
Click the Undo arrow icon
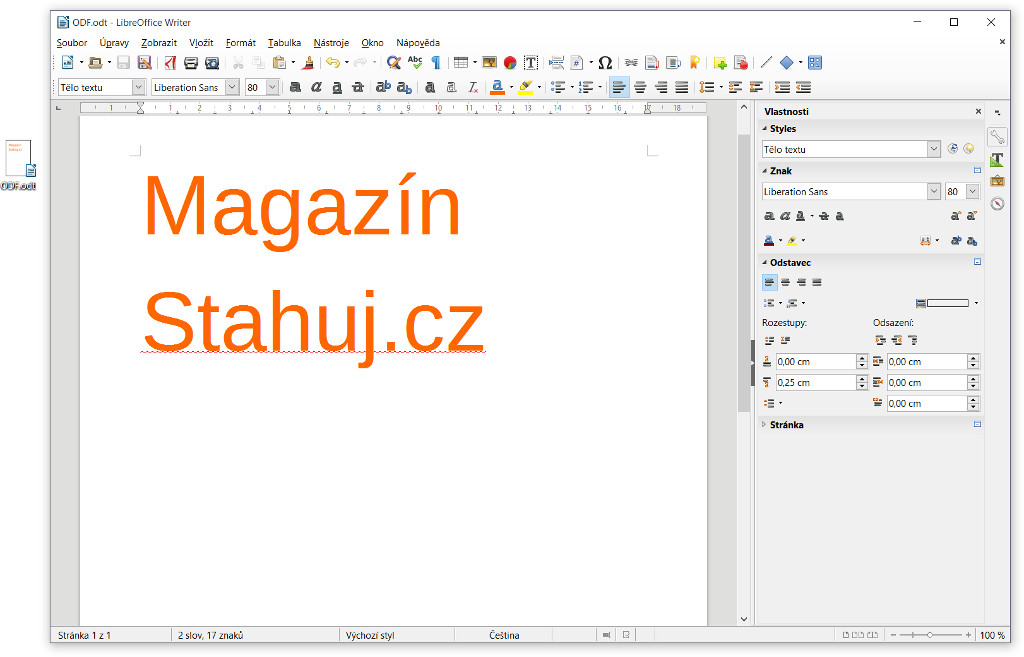pos(333,63)
